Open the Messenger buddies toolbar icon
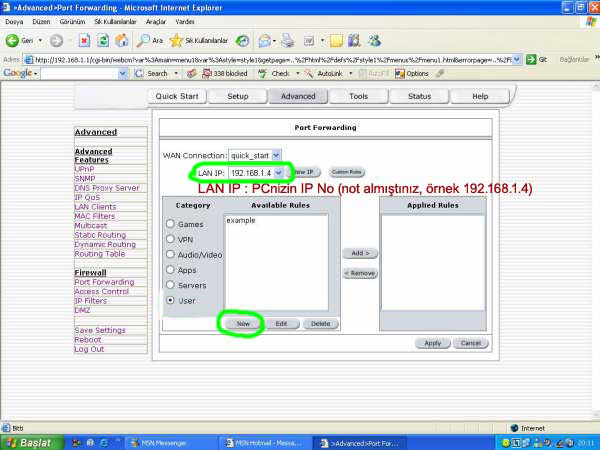 point(374,40)
